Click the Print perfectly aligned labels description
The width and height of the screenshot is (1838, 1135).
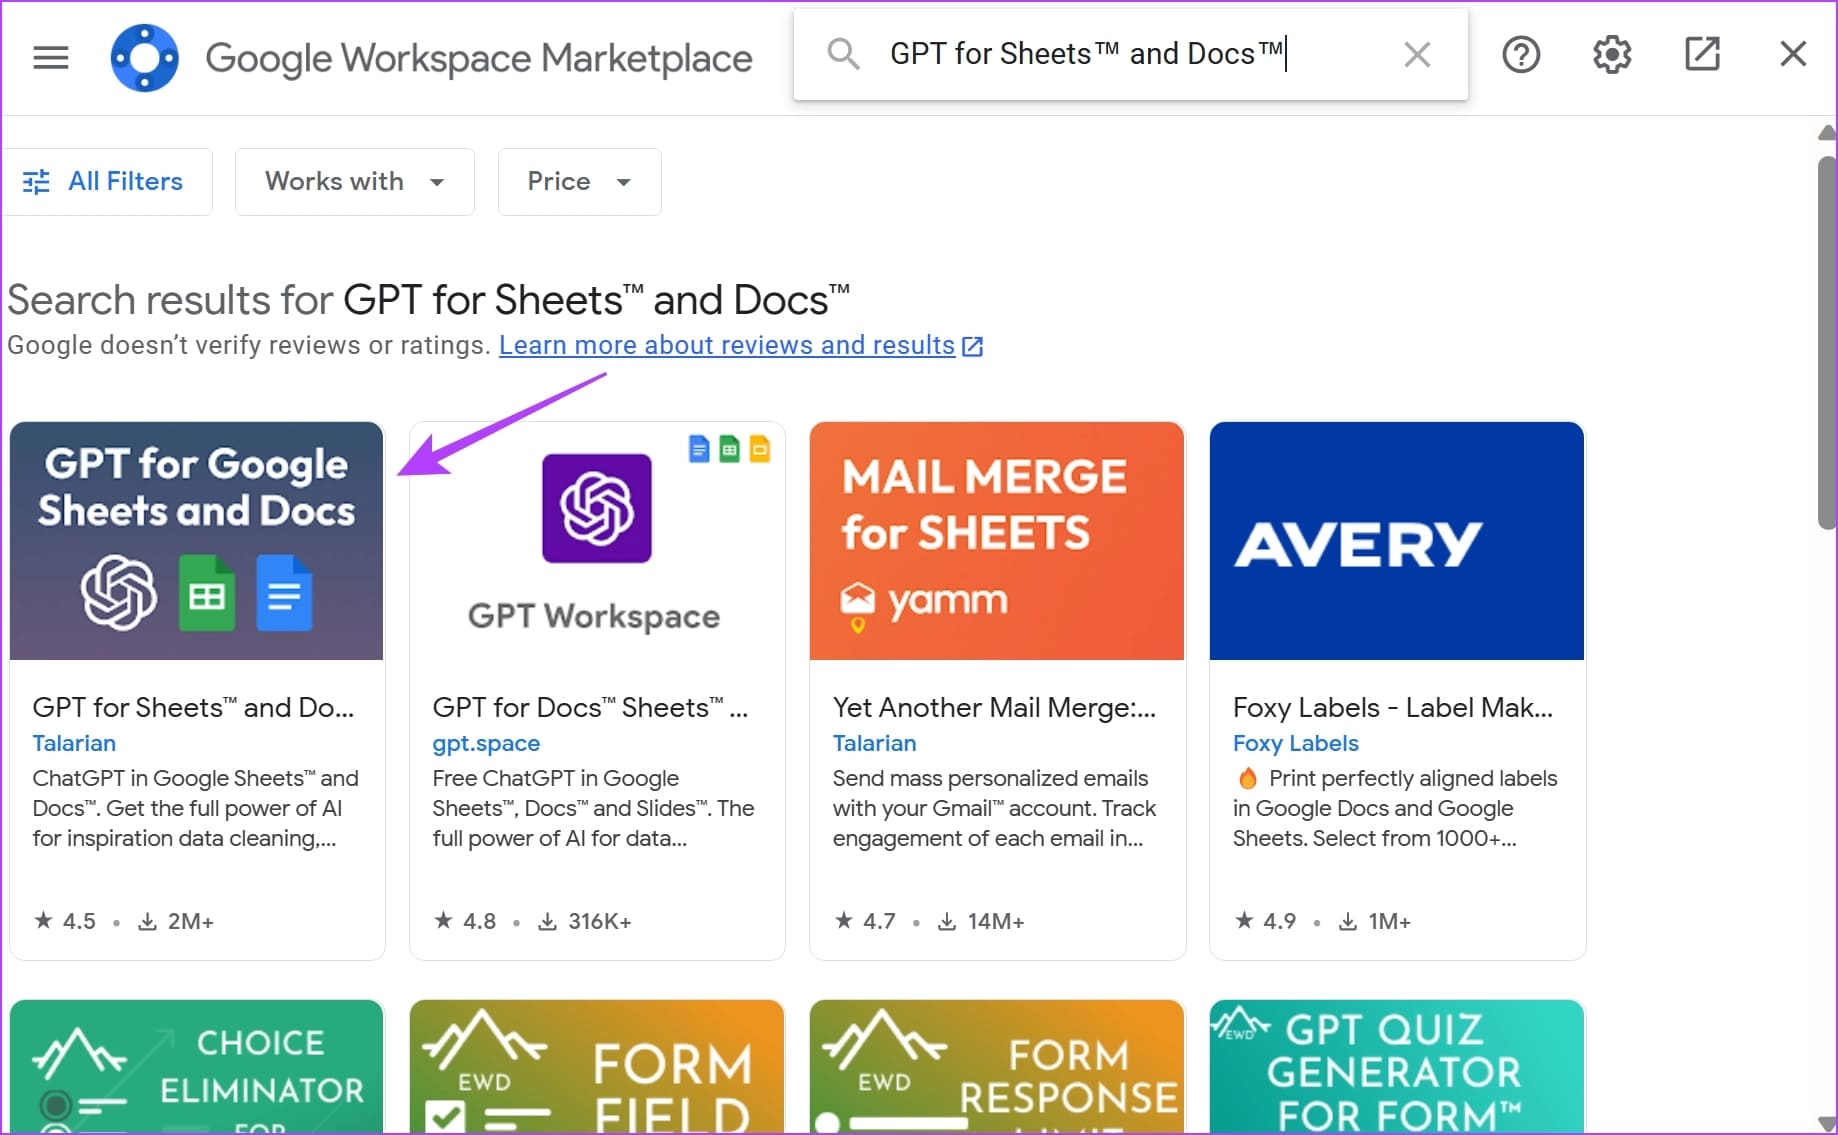(x=1395, y=808)
